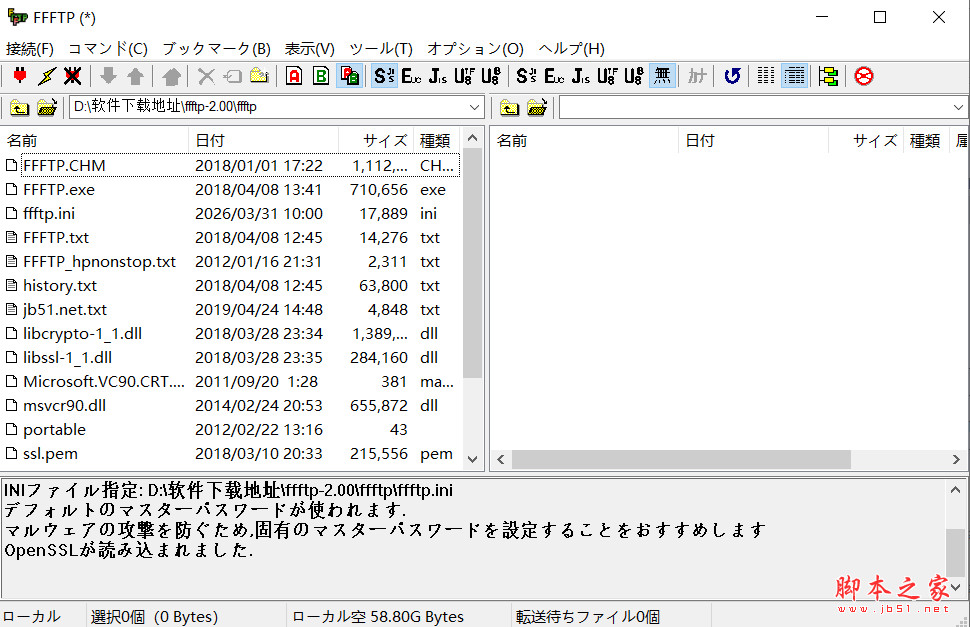Image resolution: width=970 pixels, height=627 pixels.
Task: Open the オプション(O) menu
Action: click(475, 49)
